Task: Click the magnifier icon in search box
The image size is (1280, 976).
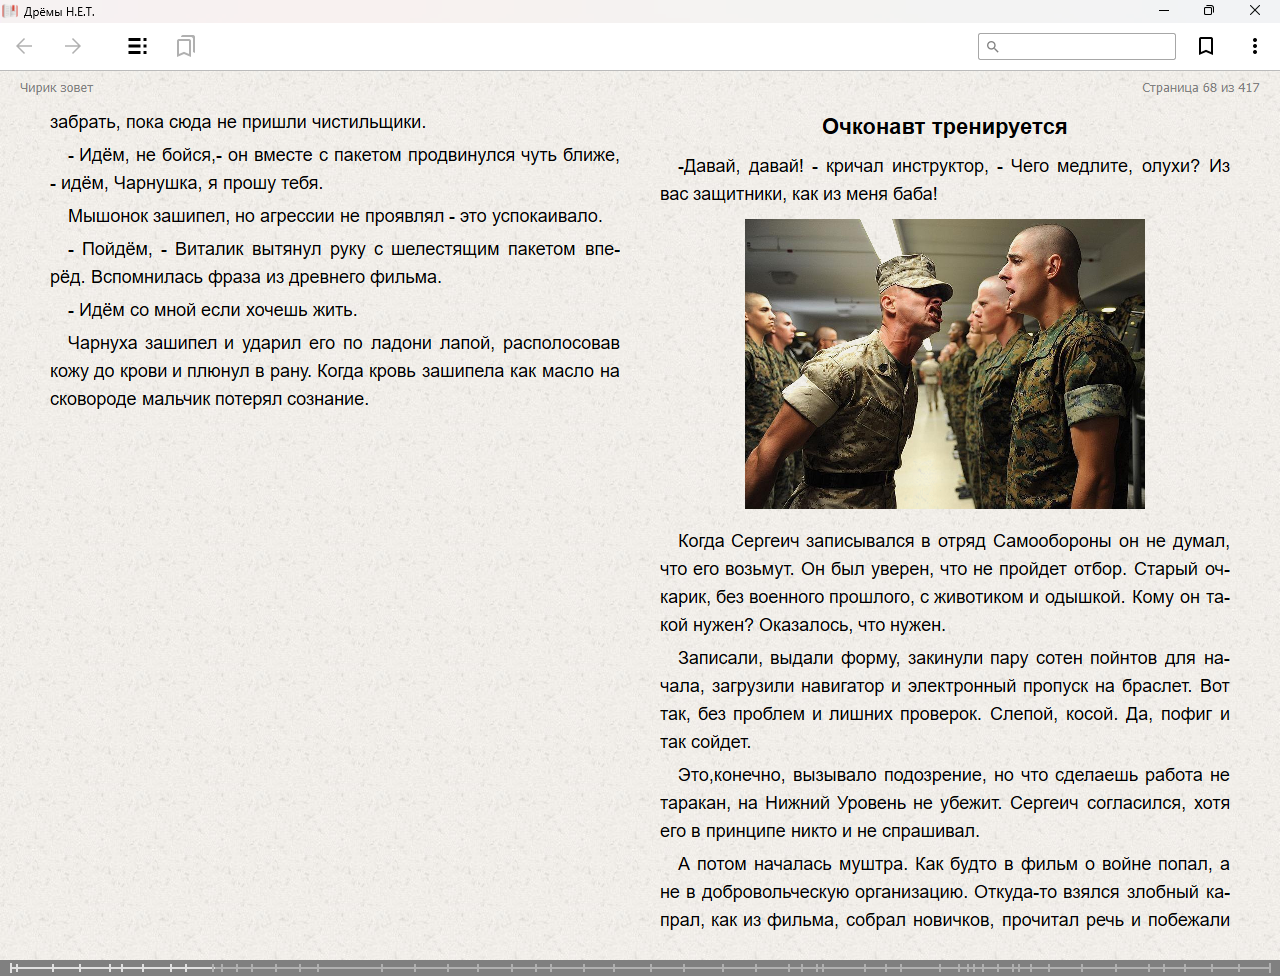Action: [993, 47]
